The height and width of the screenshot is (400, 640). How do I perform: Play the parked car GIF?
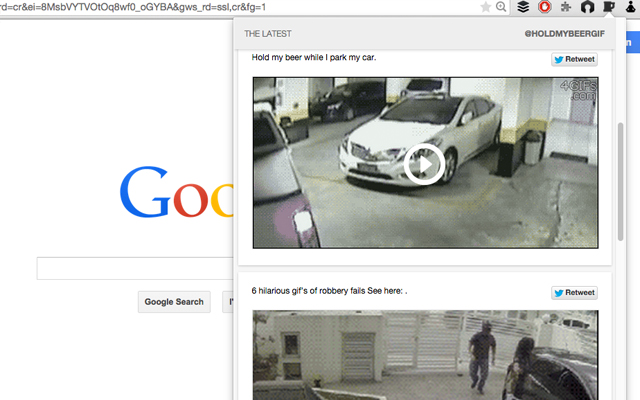pos(424,164)
